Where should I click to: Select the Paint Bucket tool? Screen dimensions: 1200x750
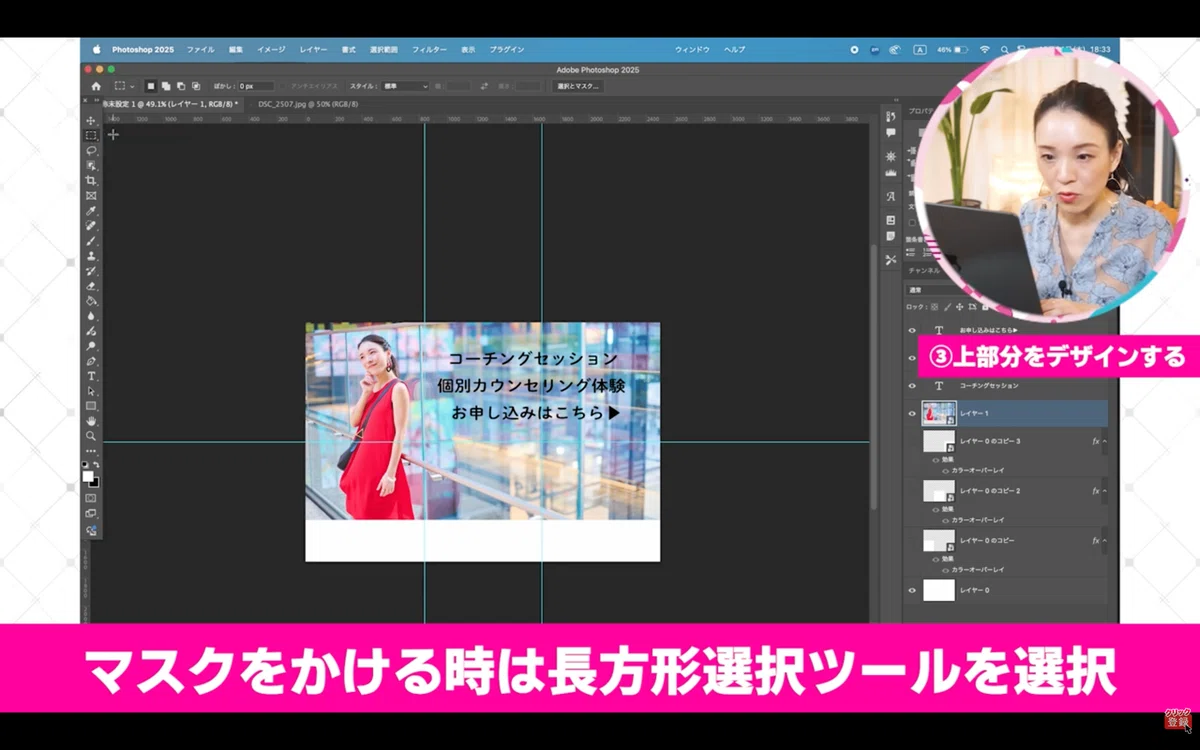click(x=91, y=301)
